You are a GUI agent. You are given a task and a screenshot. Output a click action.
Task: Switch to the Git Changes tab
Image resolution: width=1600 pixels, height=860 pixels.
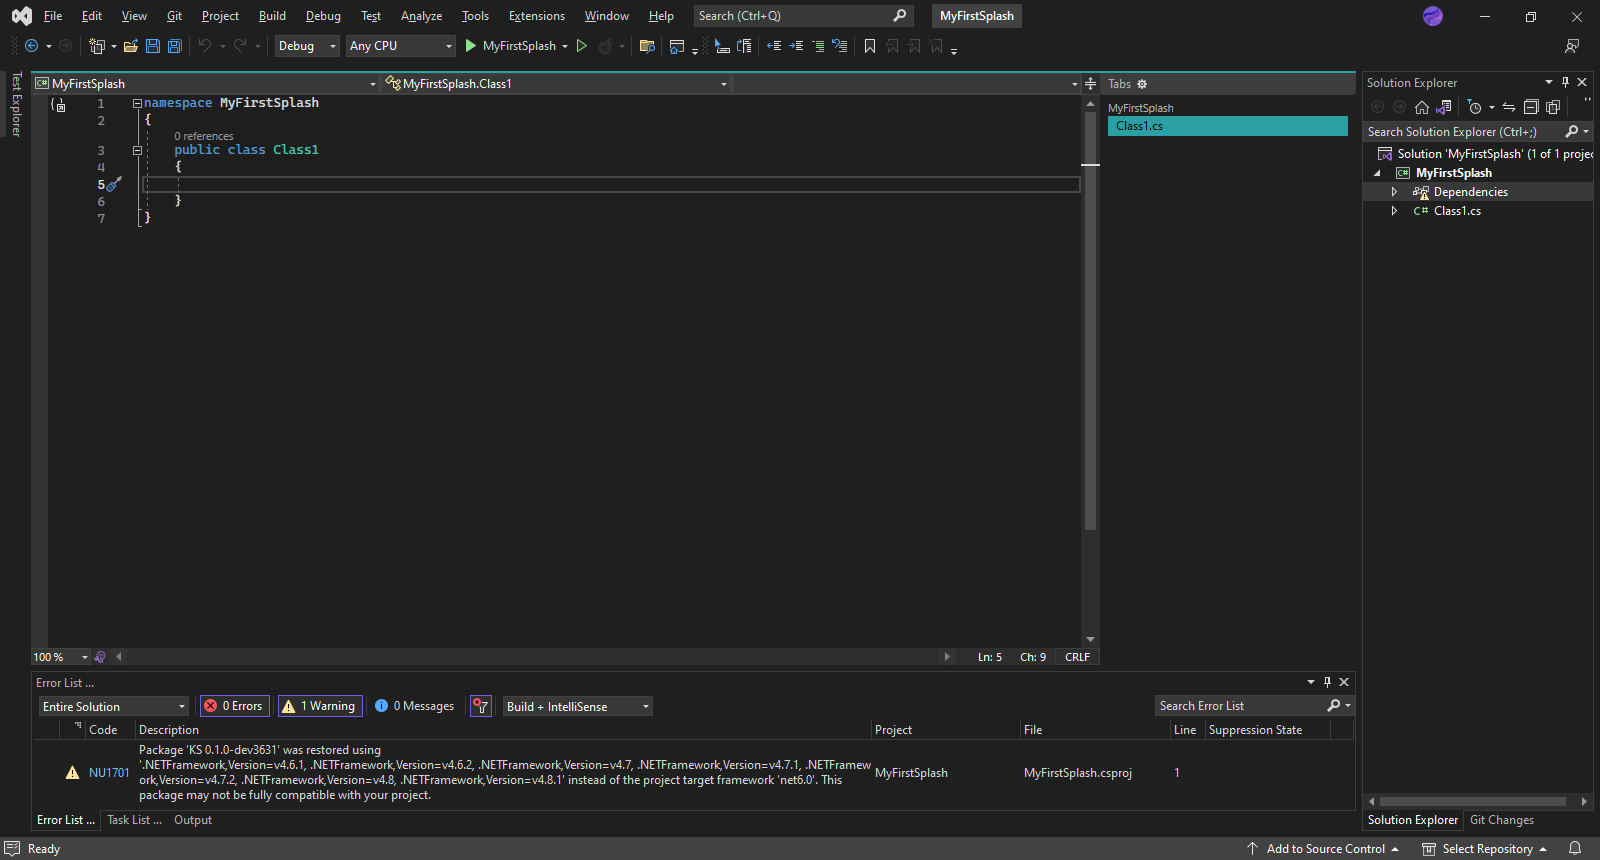[1501, 820]
